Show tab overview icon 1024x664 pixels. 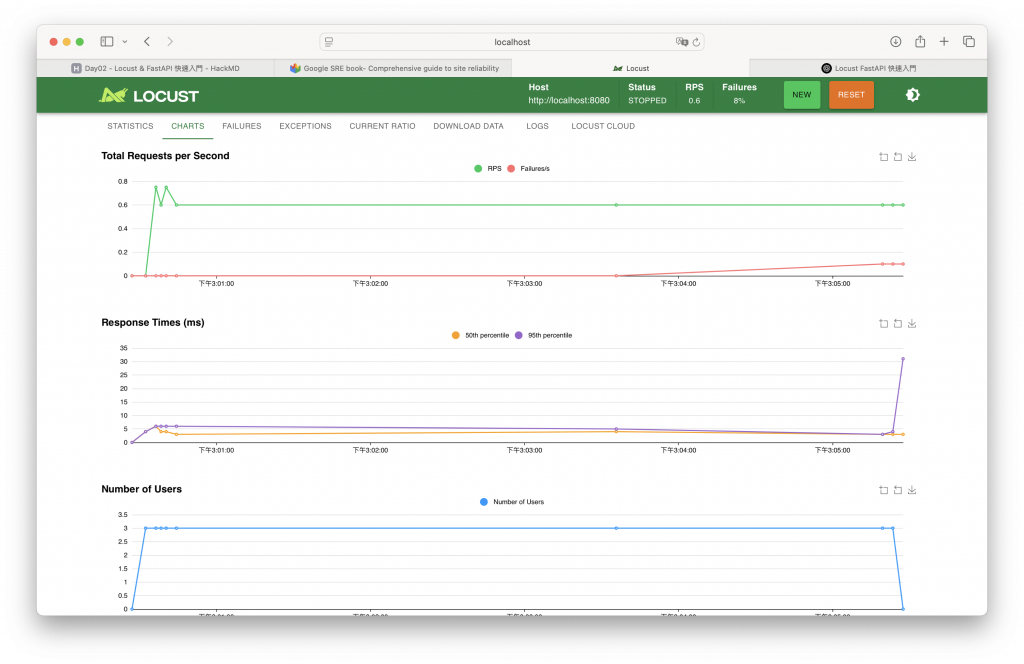tap(968, 41)
